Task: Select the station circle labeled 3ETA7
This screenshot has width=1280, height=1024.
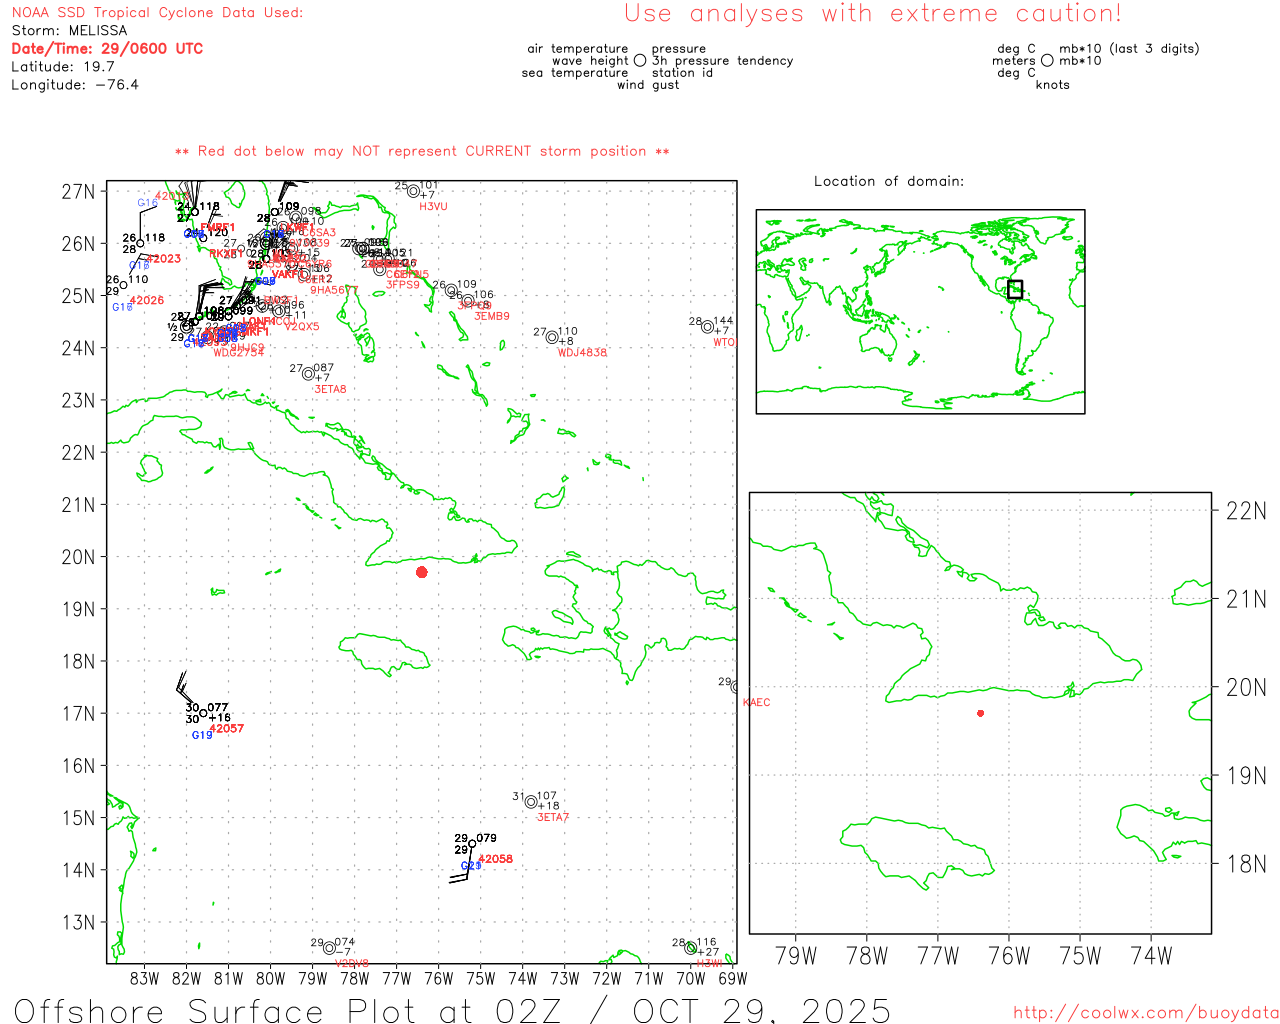Action: point(531,802)
